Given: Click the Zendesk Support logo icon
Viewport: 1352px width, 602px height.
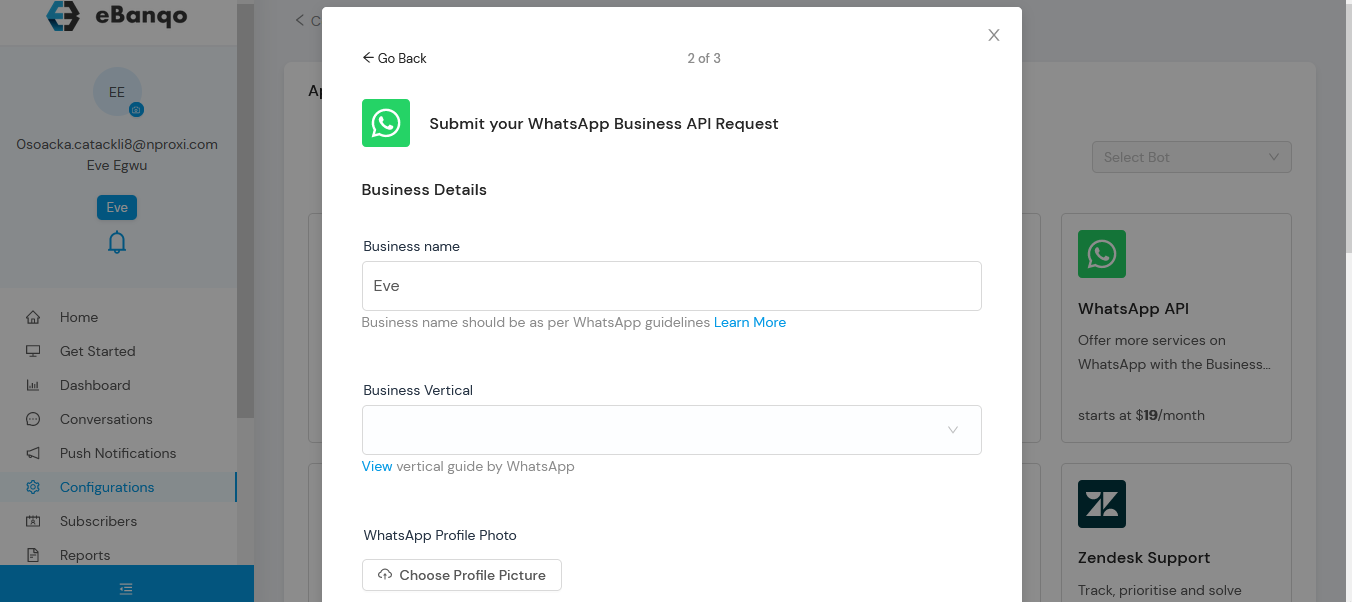Looking at the screenshot, I should click(1101, 504).
